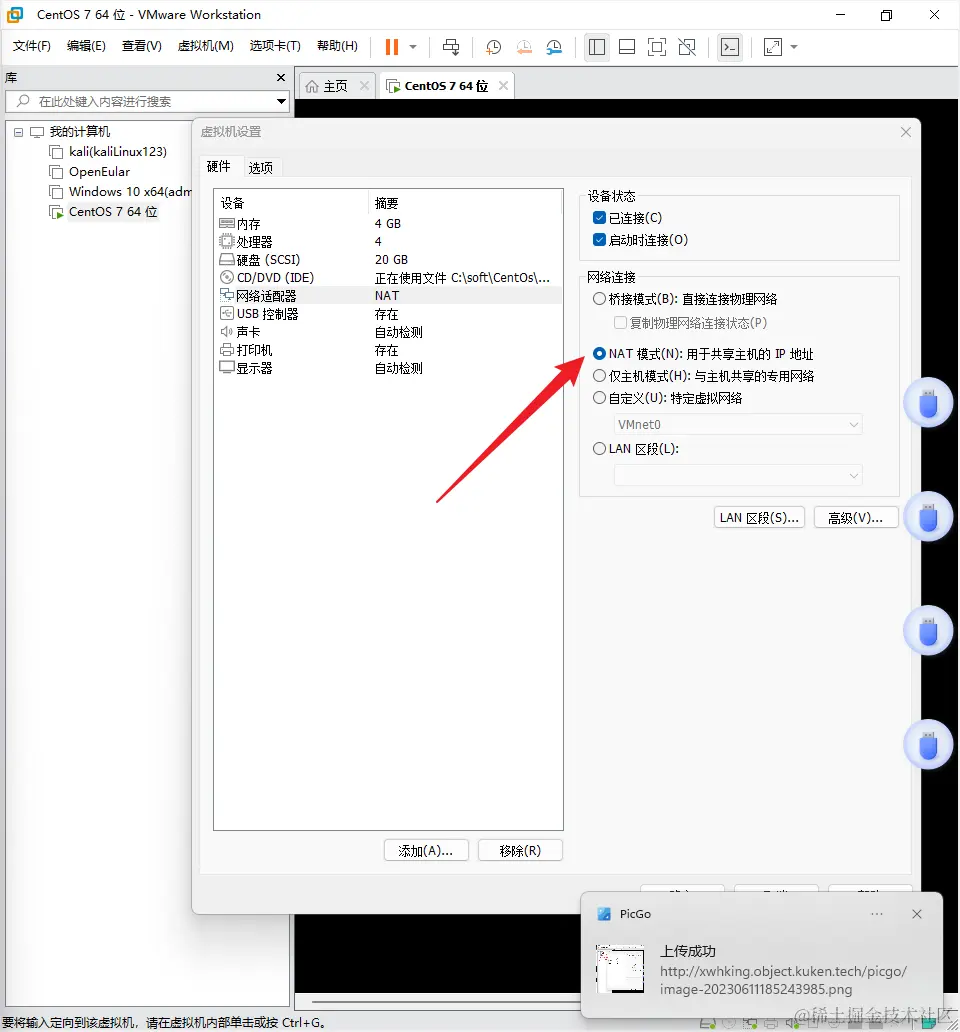Take a snapshot using the clock-plus icon
The width and height of the screenshot is (960, 1032).
[493, 47]
